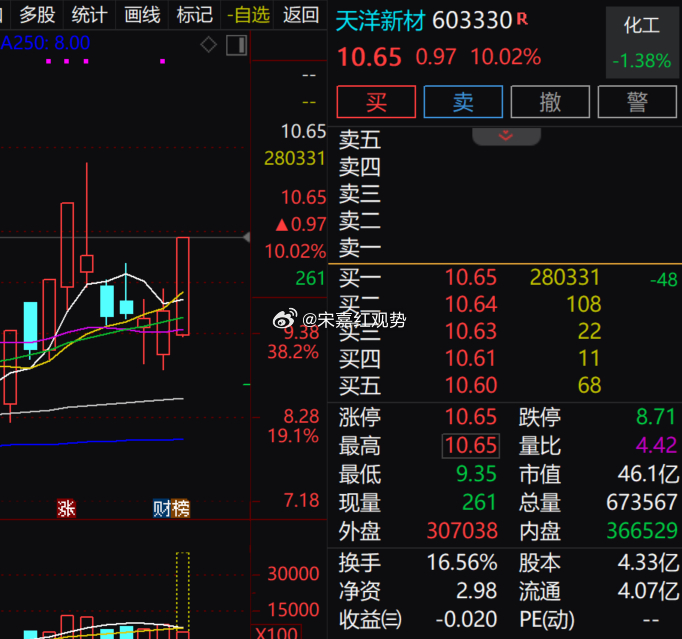Click the 最低 value 9.35
Image resolution: width=682 pixels, height=639 pixels.
click(x=476, y=474)
